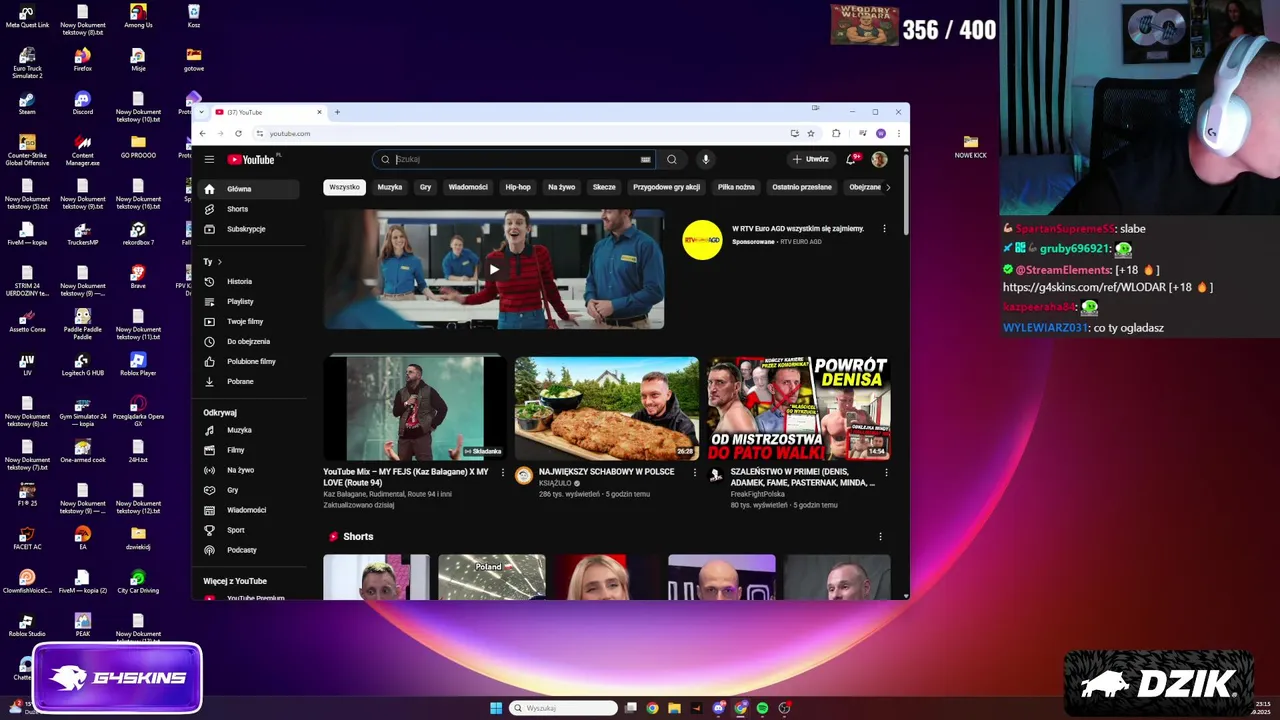Select the Wszystko filter chip
This screenshot has width=1280, height=720.
coord(345,187)
